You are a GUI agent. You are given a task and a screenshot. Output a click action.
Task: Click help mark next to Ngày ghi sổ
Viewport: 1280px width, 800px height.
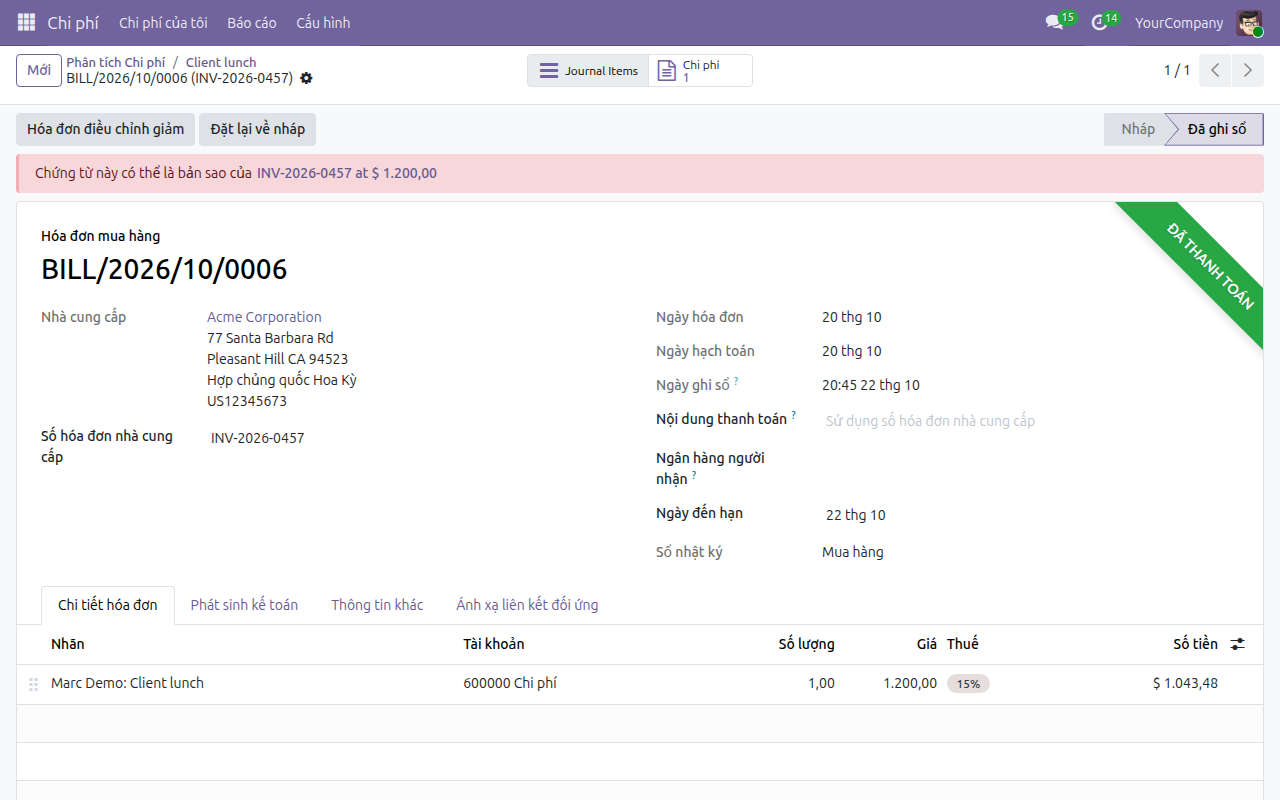pyautogui.click(x=736, y=381)
